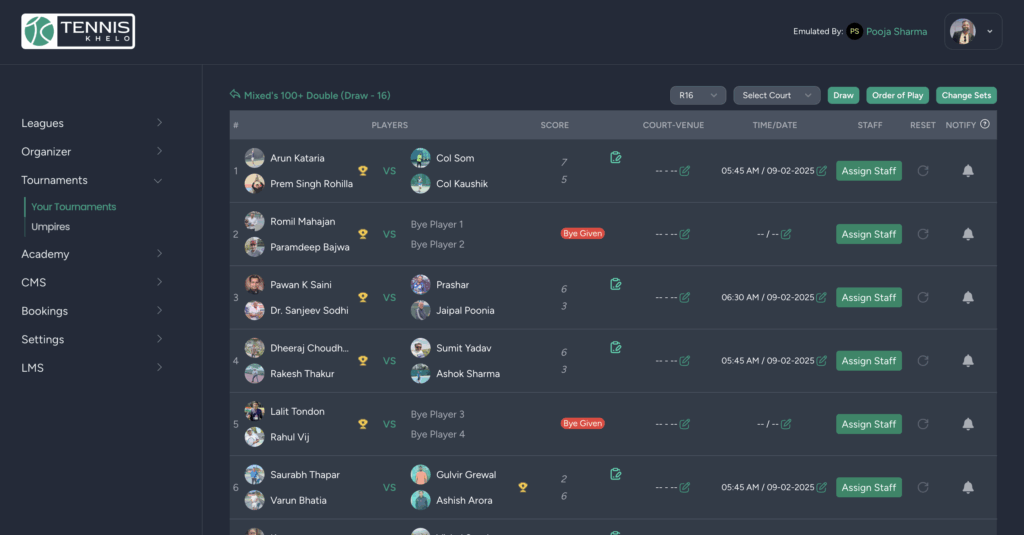Edit court-venue for Romil Mahajan match
Image resolution: width=1024 pixels, height=535 pixels.
684,234
